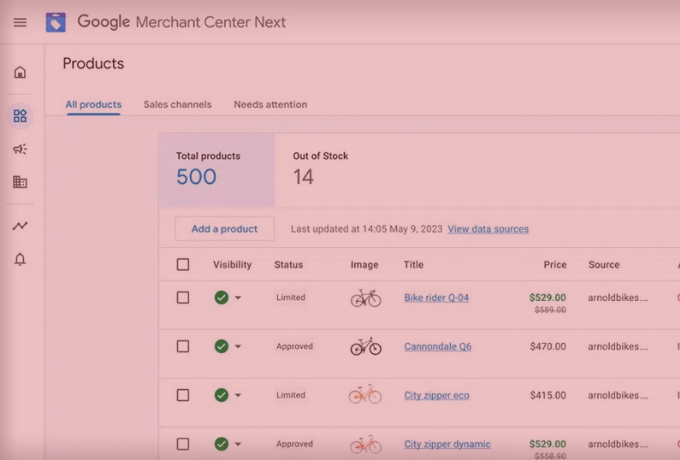Click Cannondale Q6 bicycle thumbnail

(x=366, y=346)
